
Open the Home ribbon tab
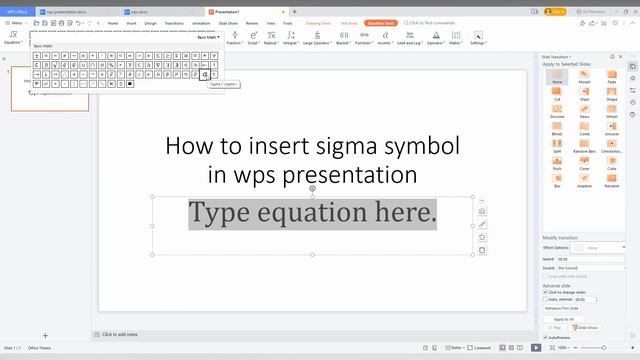113,23
